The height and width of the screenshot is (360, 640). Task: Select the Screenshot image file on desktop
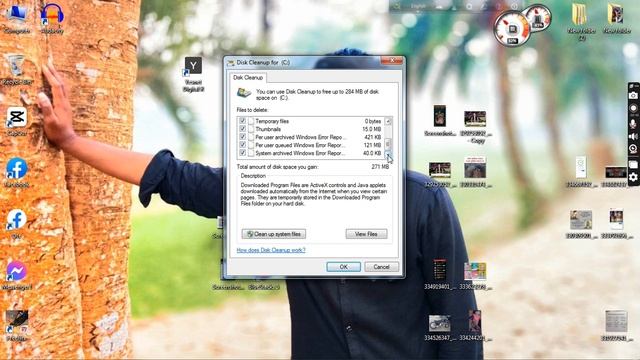click(x=440, y=120)
